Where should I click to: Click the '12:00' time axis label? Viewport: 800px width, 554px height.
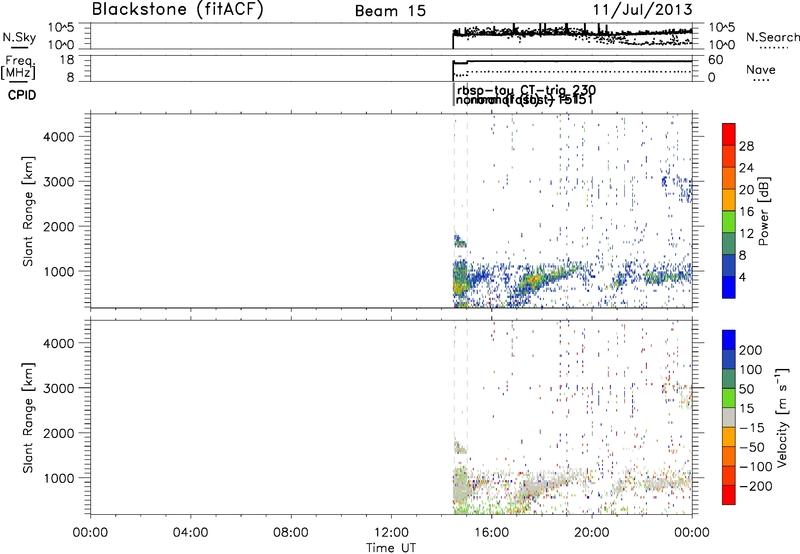tap(391, 533)
